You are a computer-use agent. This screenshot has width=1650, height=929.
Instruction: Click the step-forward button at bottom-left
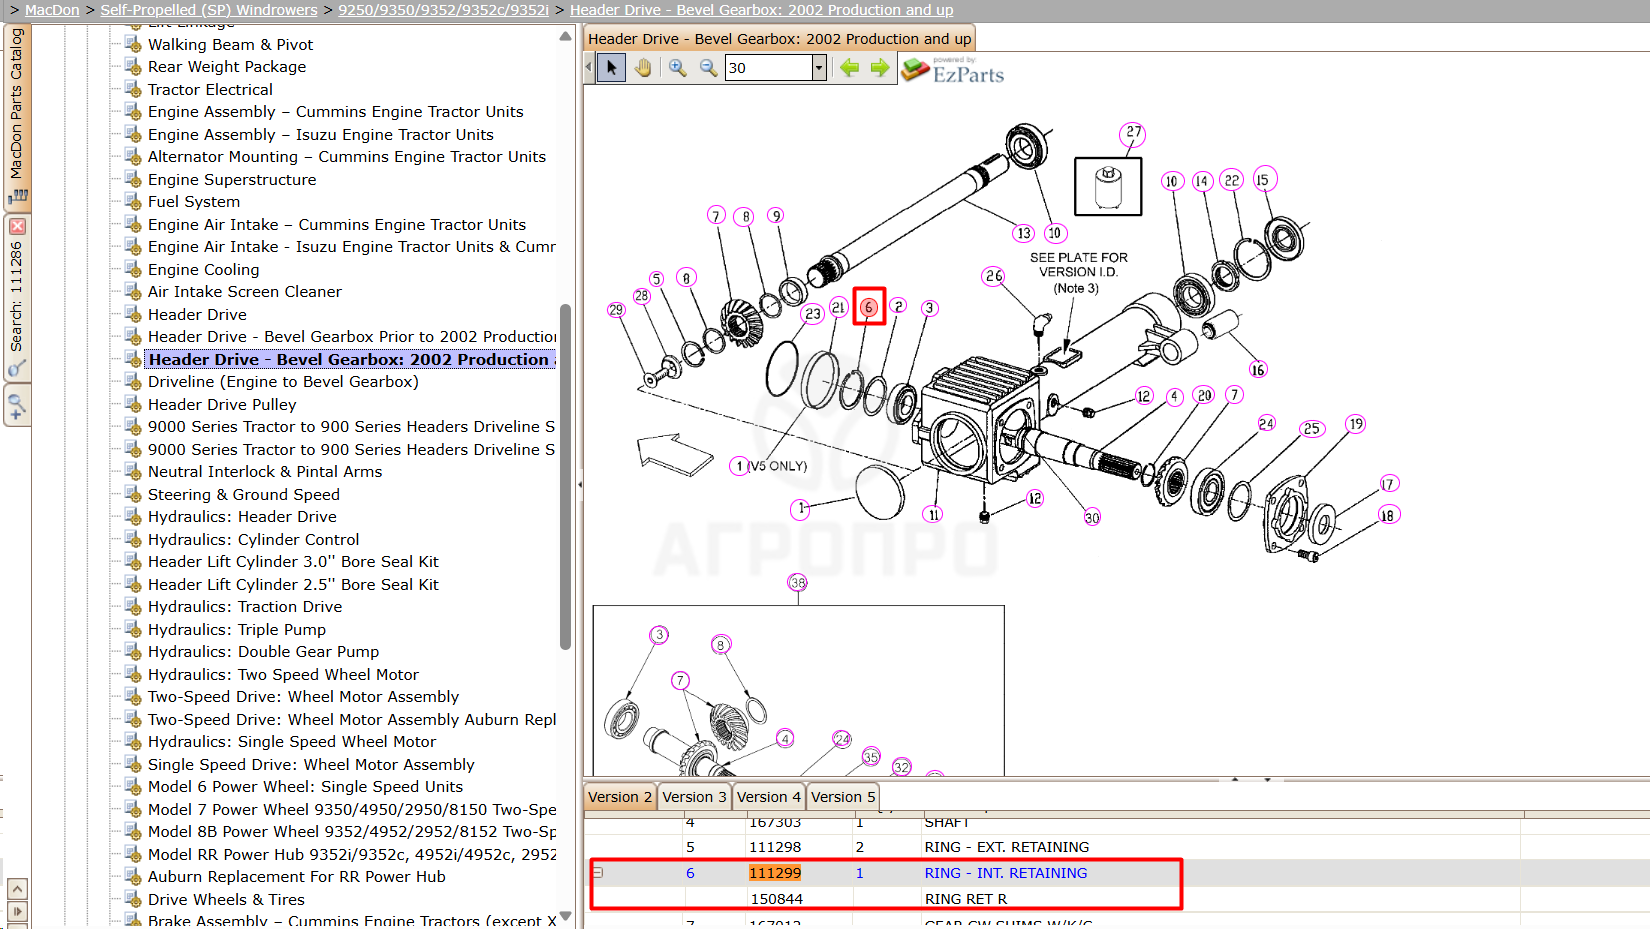point(17,911)
